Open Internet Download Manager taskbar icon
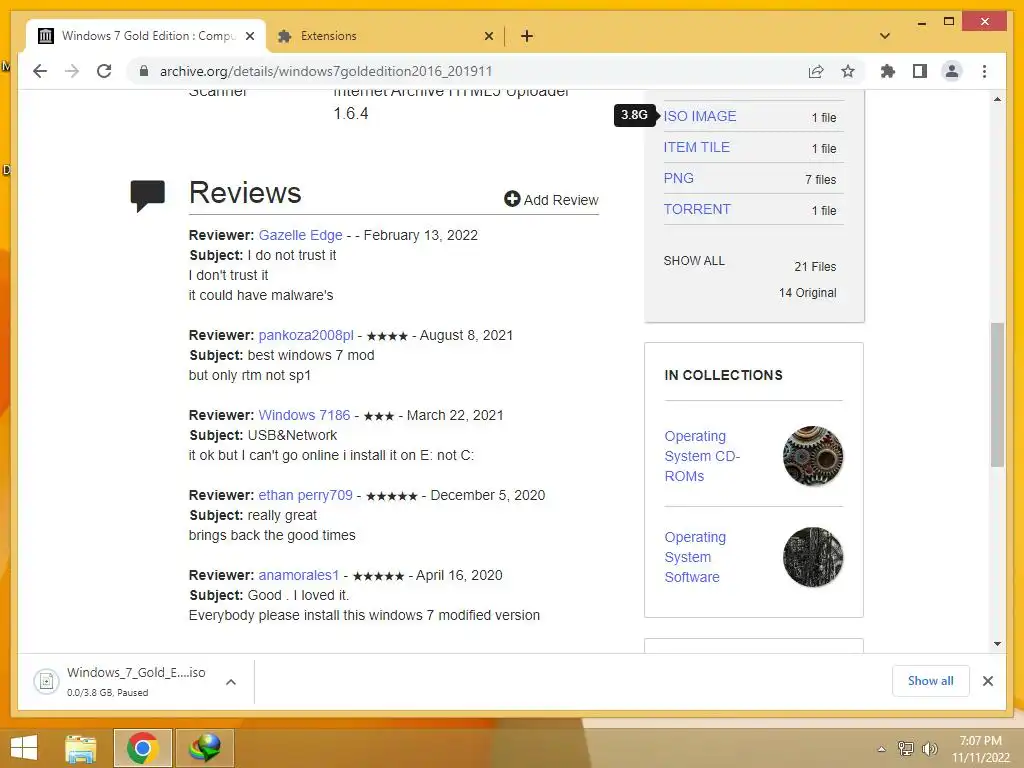 [x=204, y=748]
